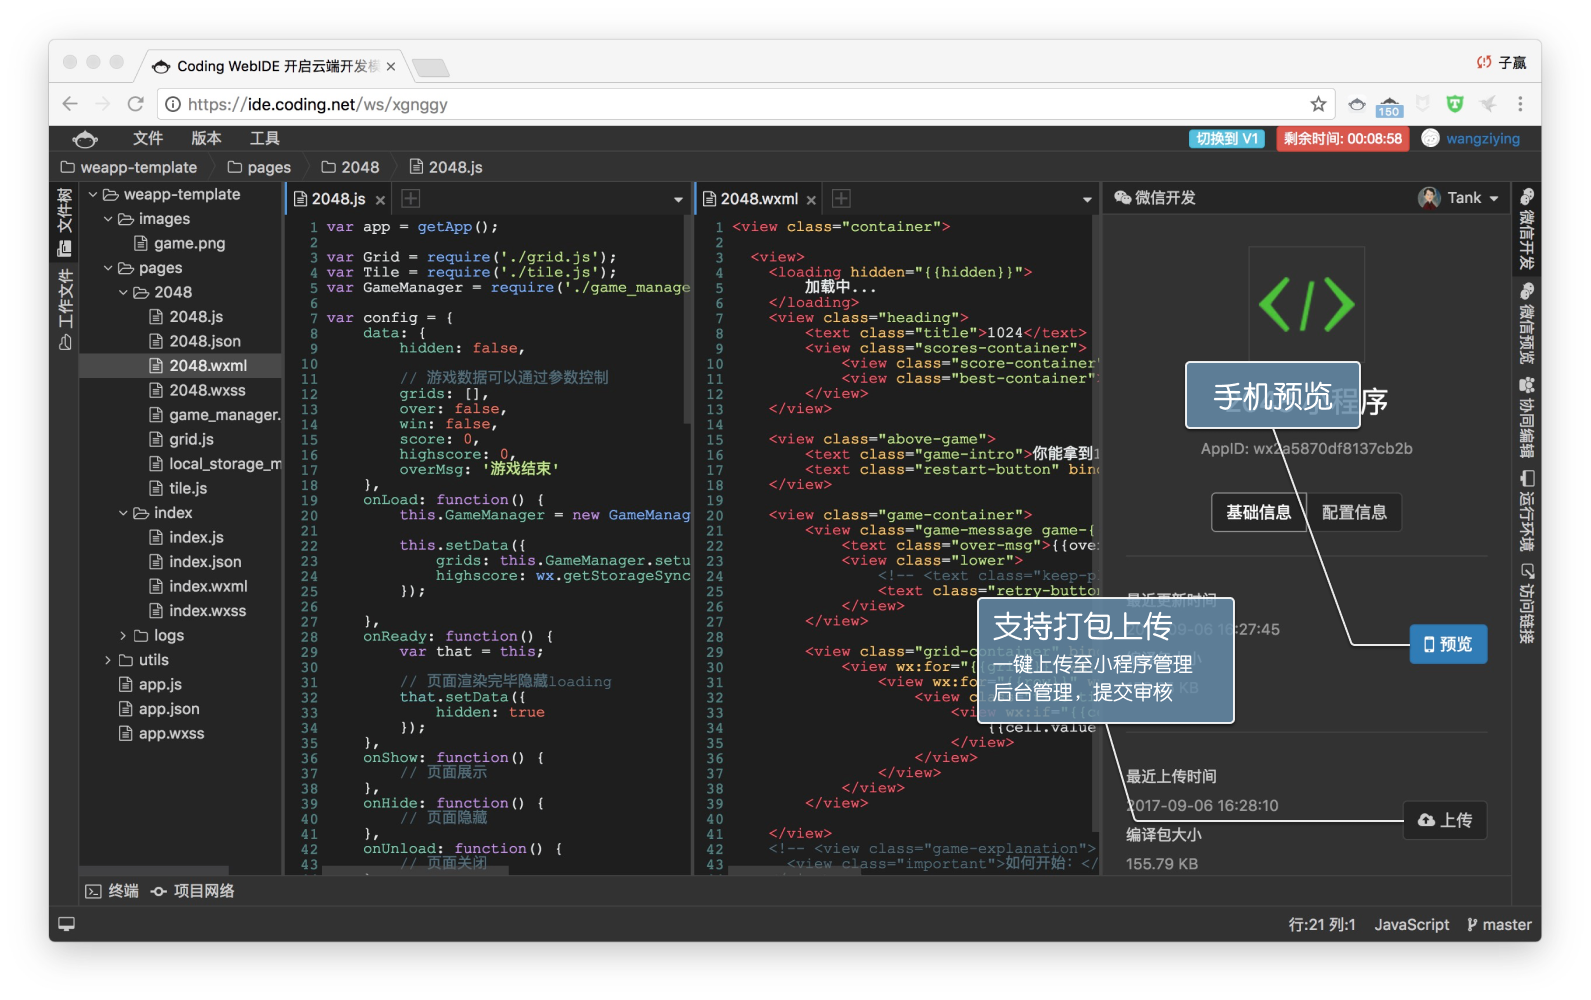The width and height of the screenshot is (1591, 1000).
Task: Open left editor pane tab dropdown arrow
Action: click(678, 200)
